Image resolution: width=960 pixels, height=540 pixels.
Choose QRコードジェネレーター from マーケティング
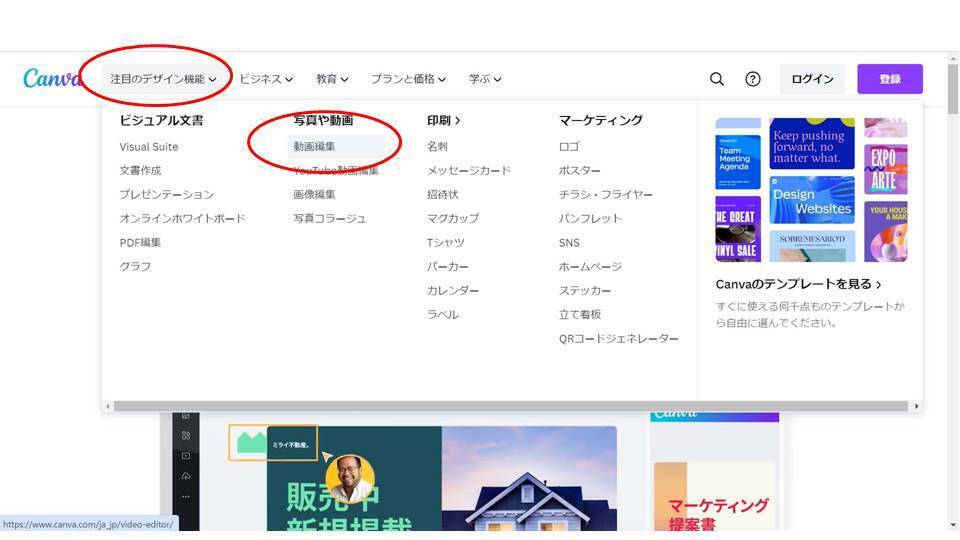point(618,339)
